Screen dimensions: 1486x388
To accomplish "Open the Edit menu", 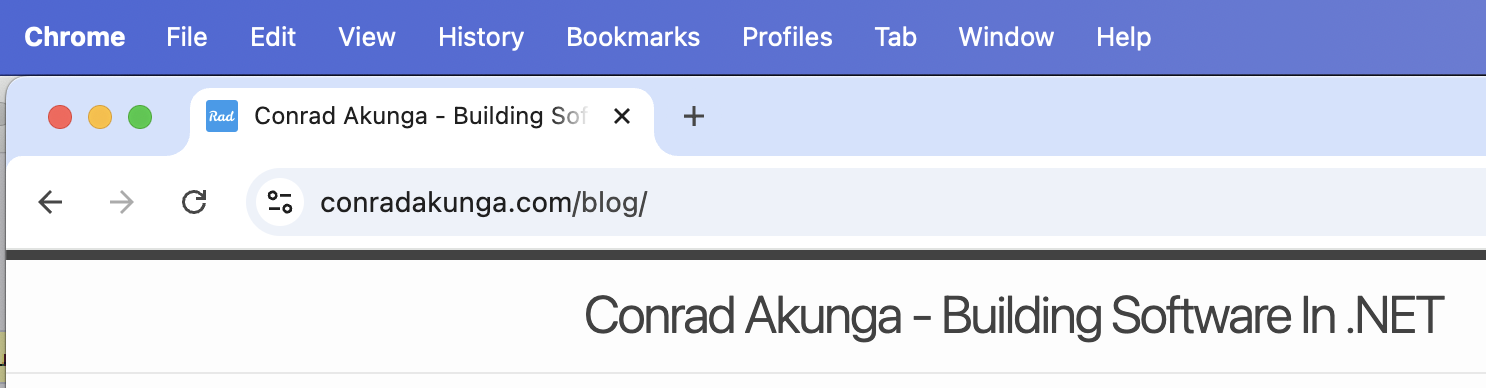I will (x=273, y=37).
